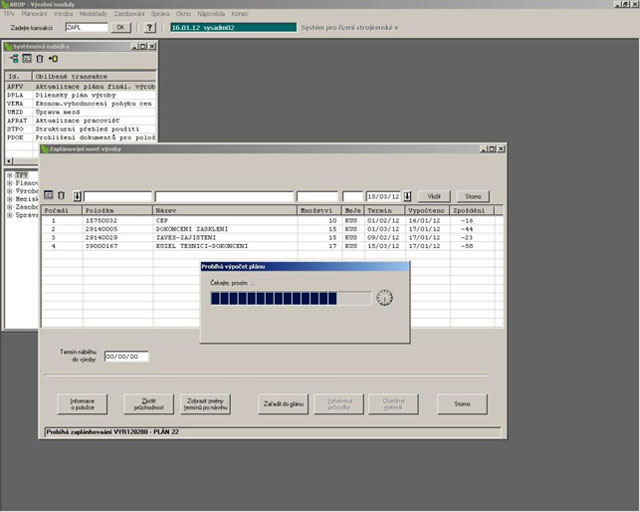Screen dimensions: 640x512
Task: Open the Plánování menu
Action: coord(34,14)
